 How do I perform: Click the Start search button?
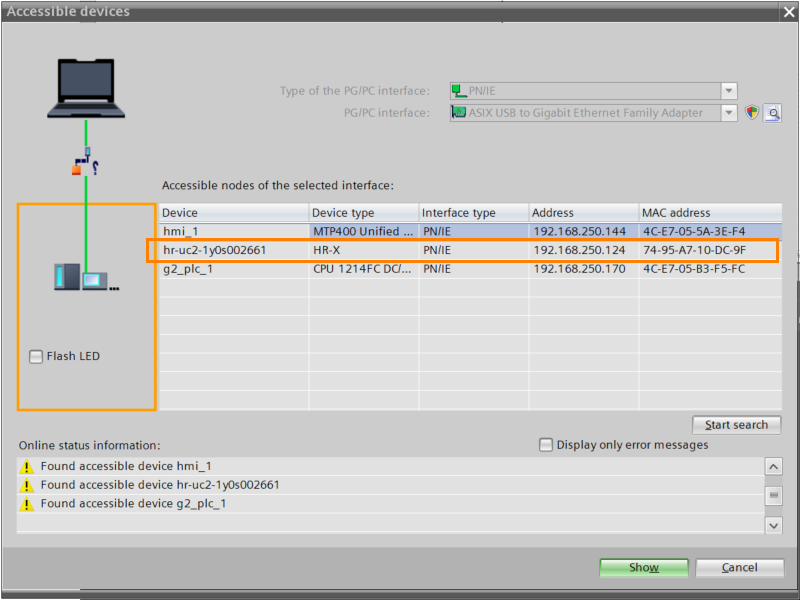point(736,425)
